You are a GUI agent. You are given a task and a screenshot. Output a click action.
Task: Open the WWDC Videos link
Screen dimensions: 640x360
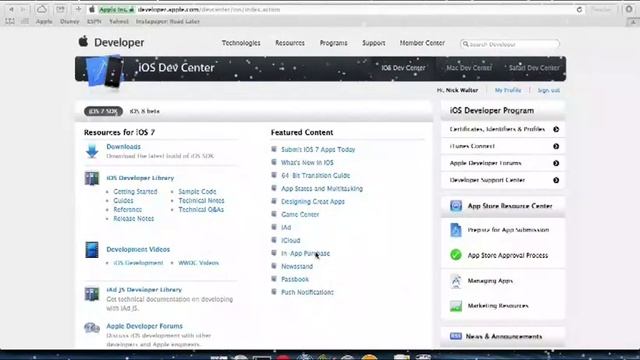[x=198, y=263]
